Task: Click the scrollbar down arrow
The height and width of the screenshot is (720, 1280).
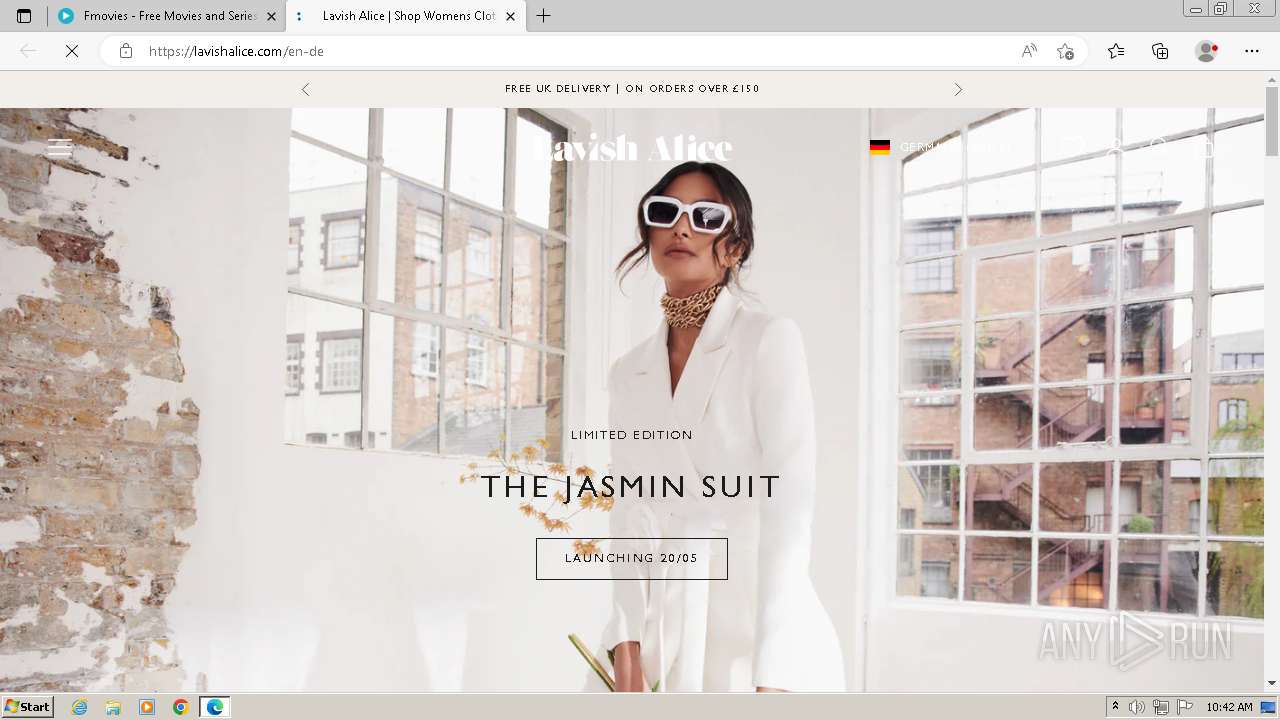Action: pos(1272,683)
